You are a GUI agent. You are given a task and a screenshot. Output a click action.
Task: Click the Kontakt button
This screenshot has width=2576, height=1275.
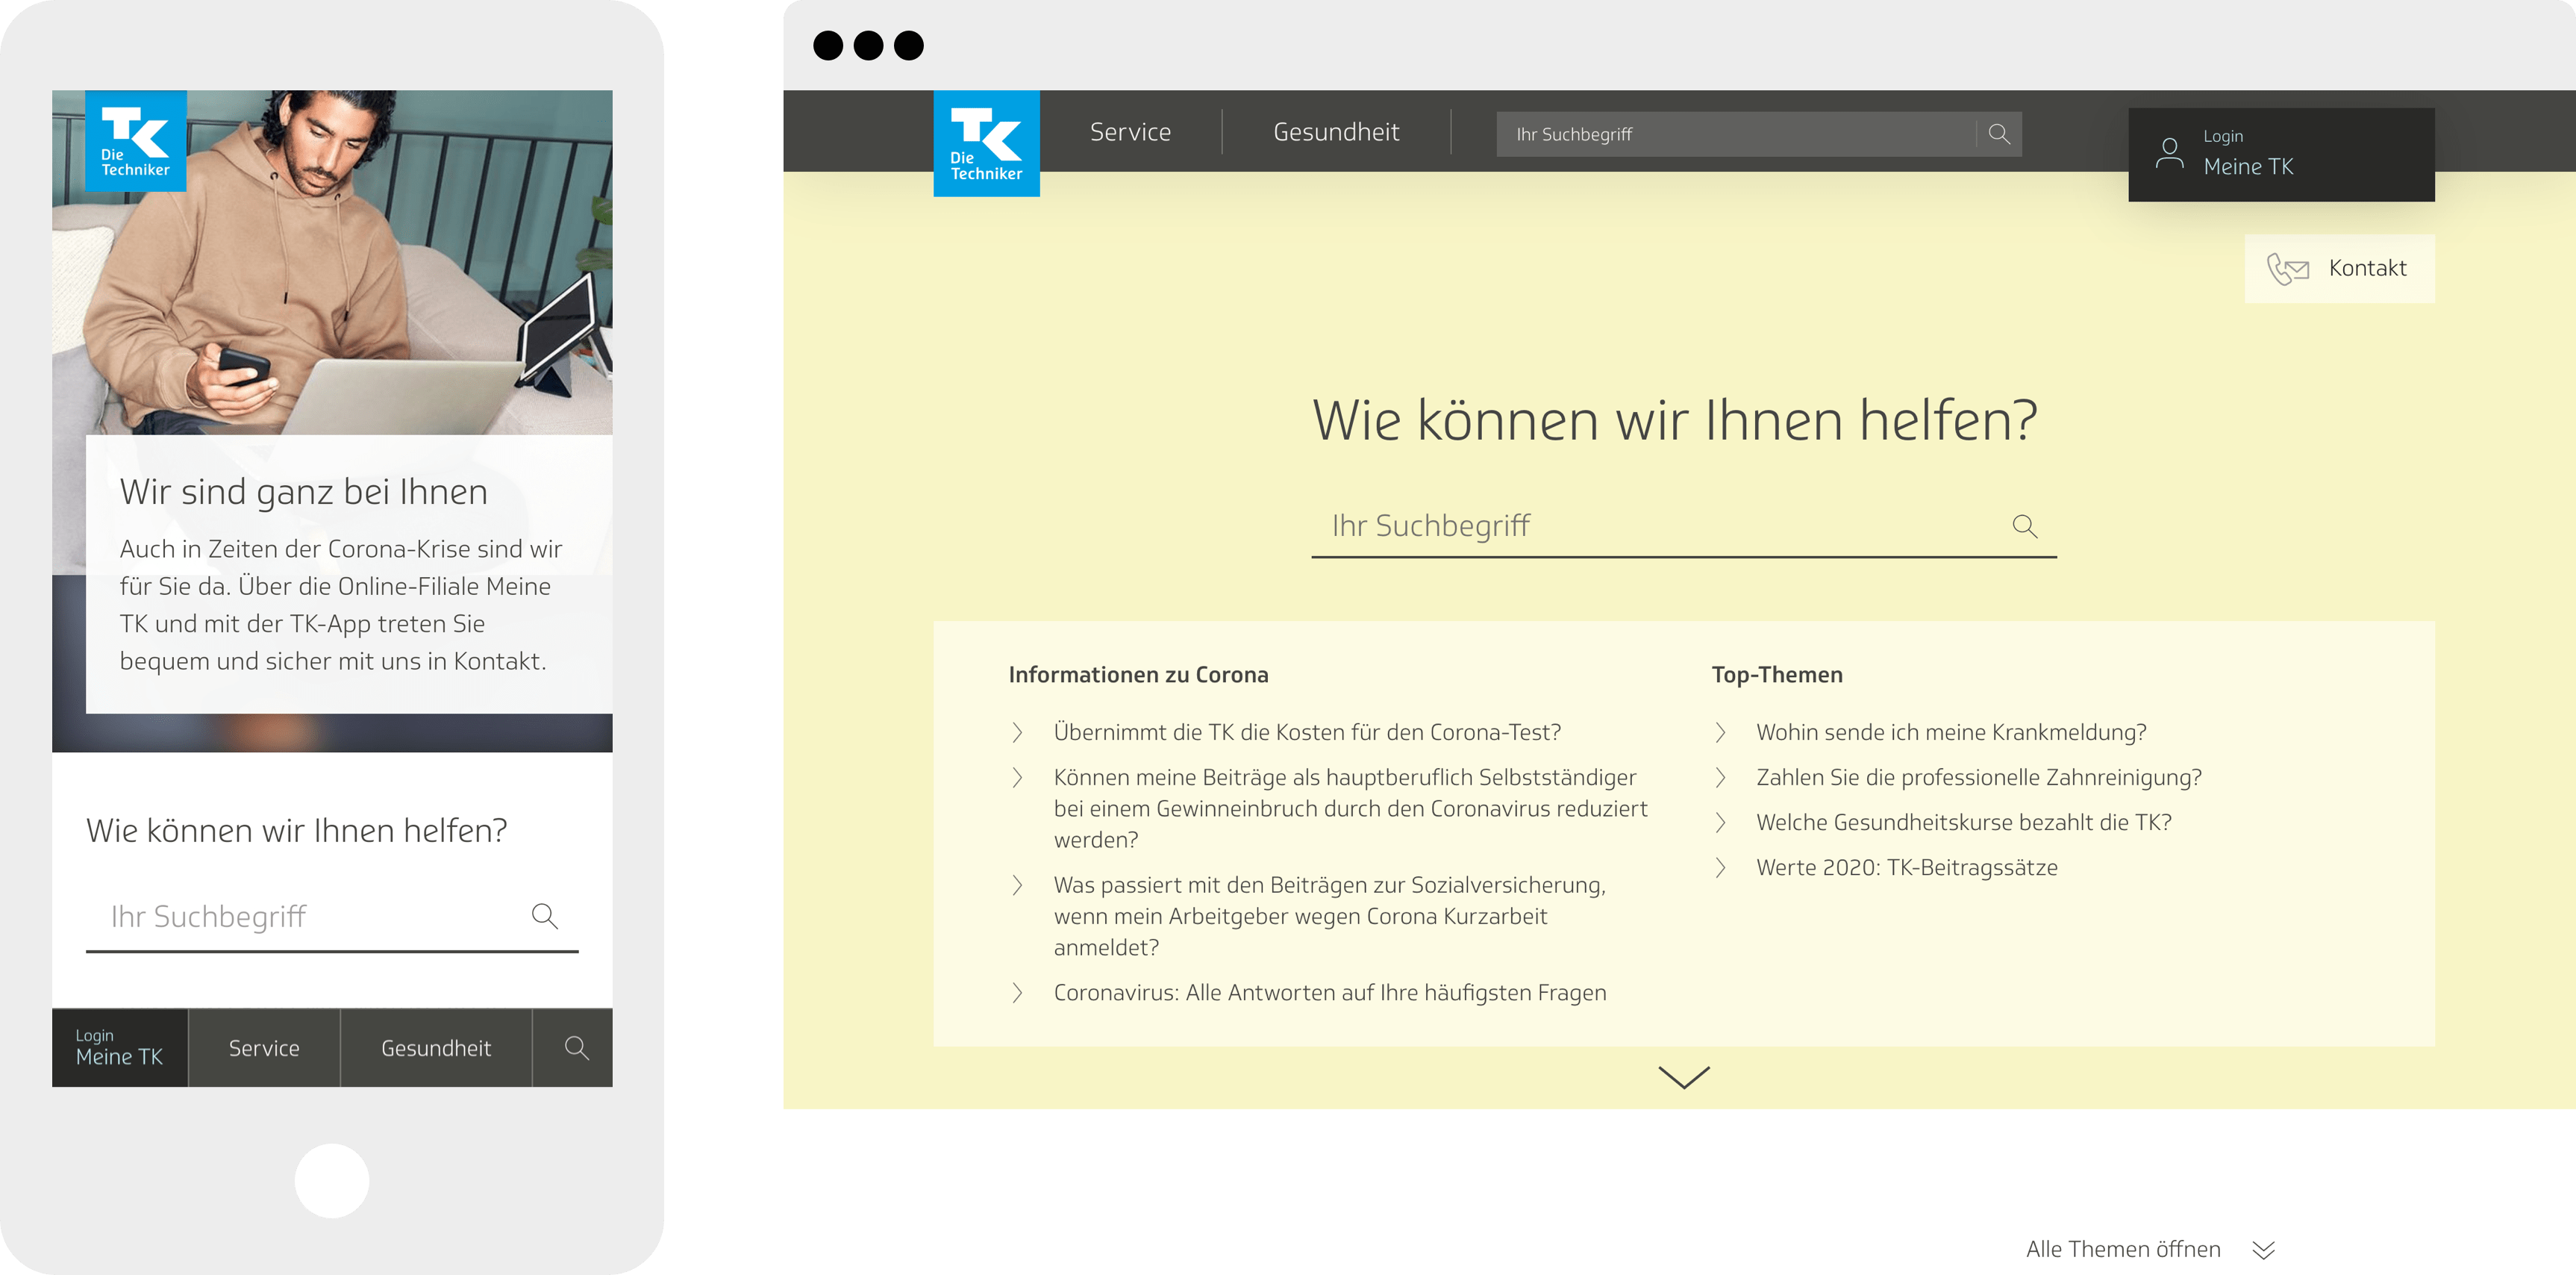2339,269
